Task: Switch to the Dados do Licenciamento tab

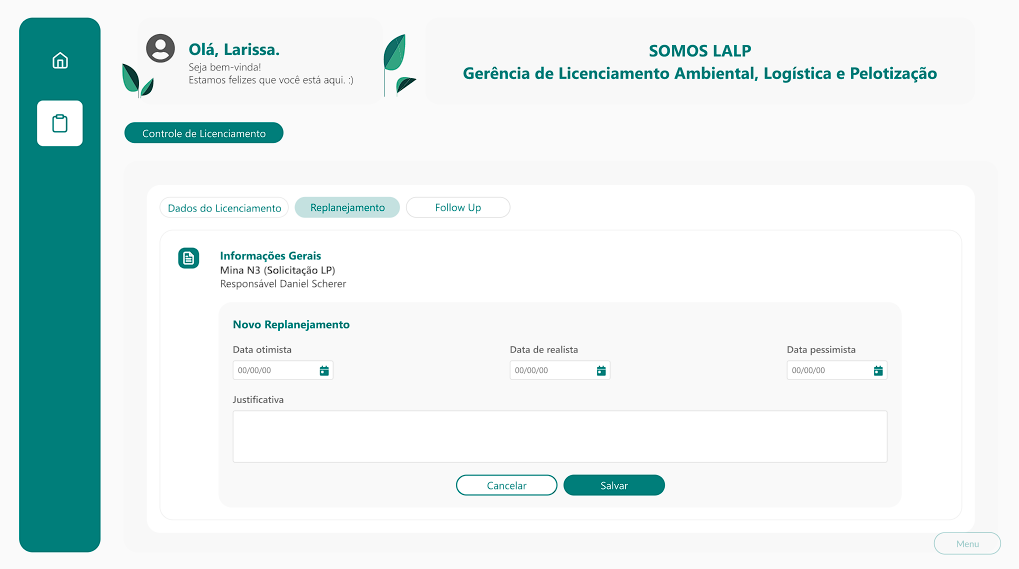Action: click(x=224, y=208)
